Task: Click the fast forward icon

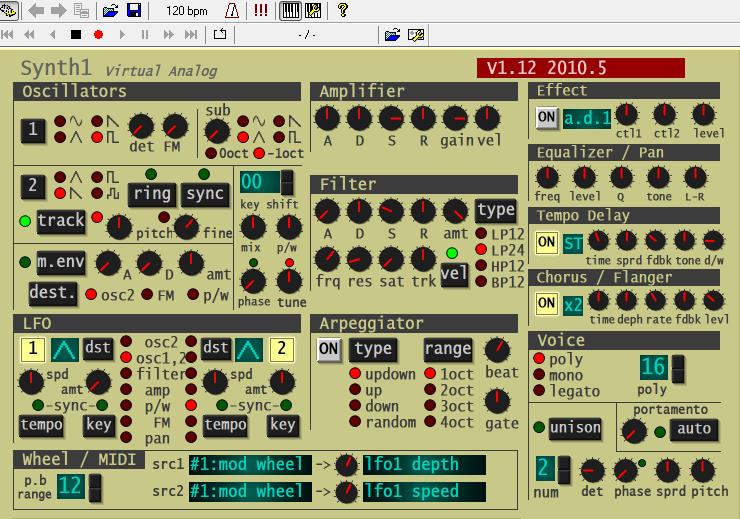Action: [x=168, y=34]
